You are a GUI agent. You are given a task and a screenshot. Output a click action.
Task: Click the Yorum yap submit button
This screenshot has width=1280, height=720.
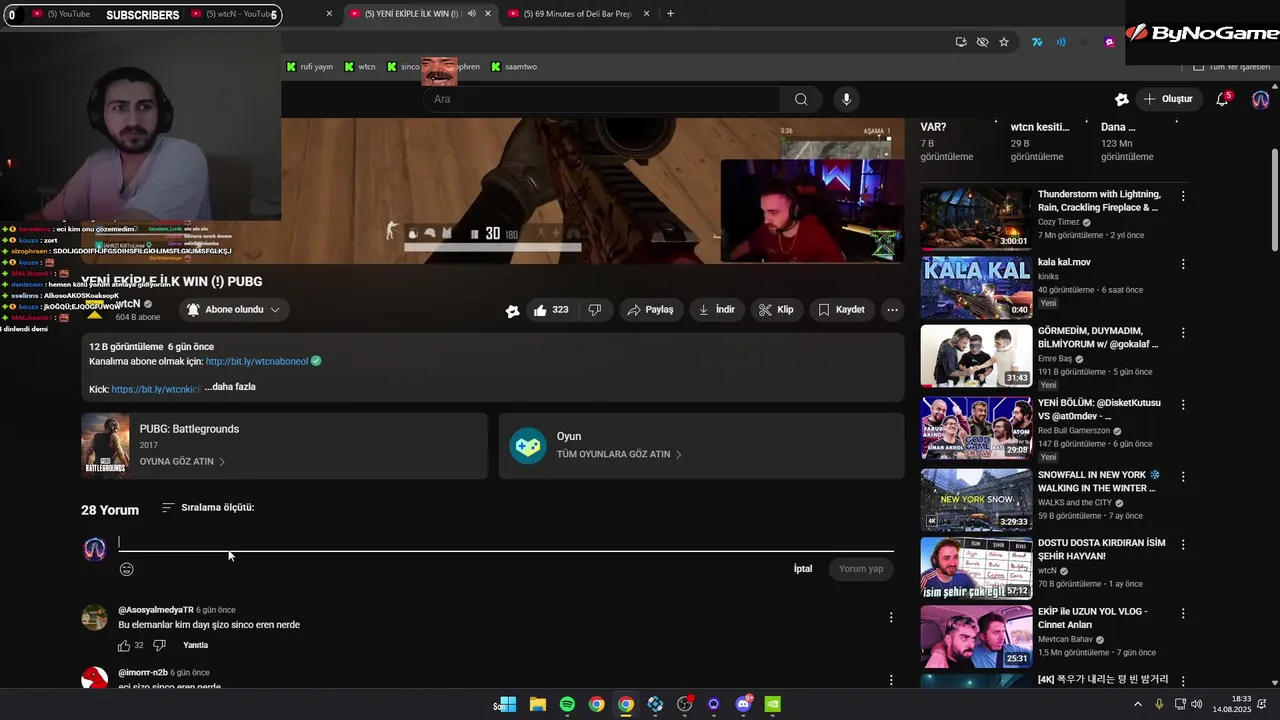(861, 569)
